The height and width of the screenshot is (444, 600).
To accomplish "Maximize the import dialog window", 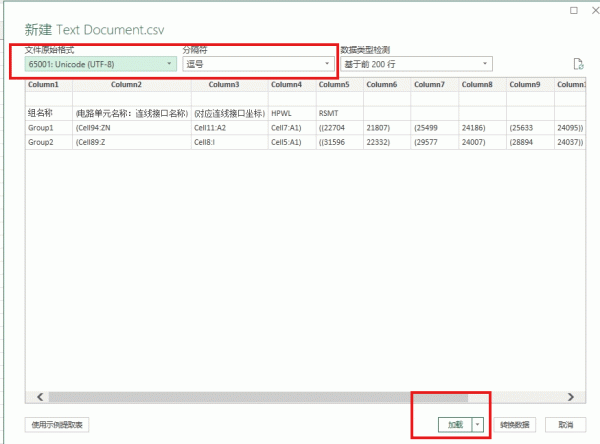I will [x=573, y=10].
